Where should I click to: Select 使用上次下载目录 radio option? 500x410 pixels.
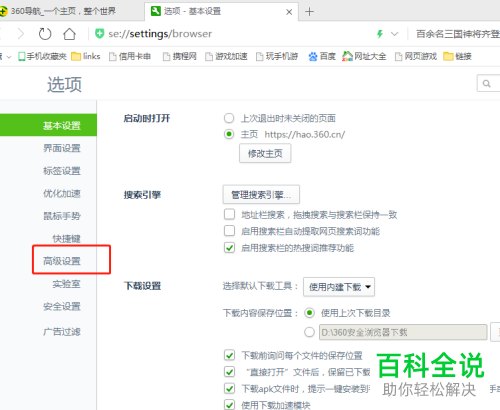[309, 313]
